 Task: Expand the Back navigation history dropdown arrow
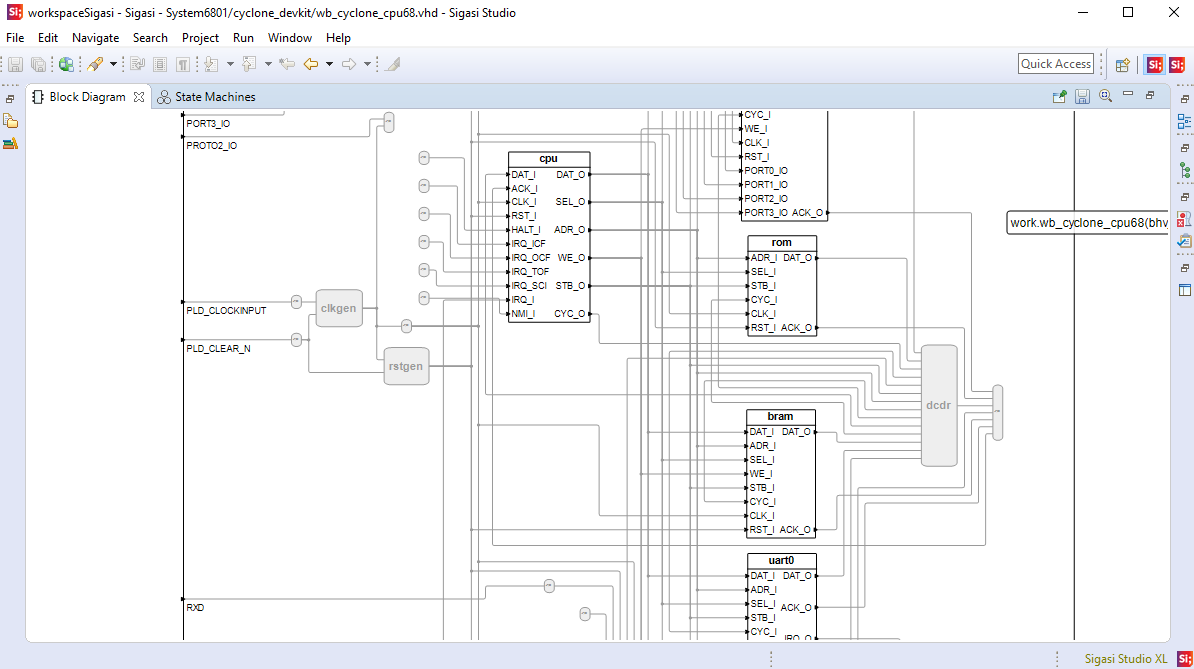coord(329,64)
